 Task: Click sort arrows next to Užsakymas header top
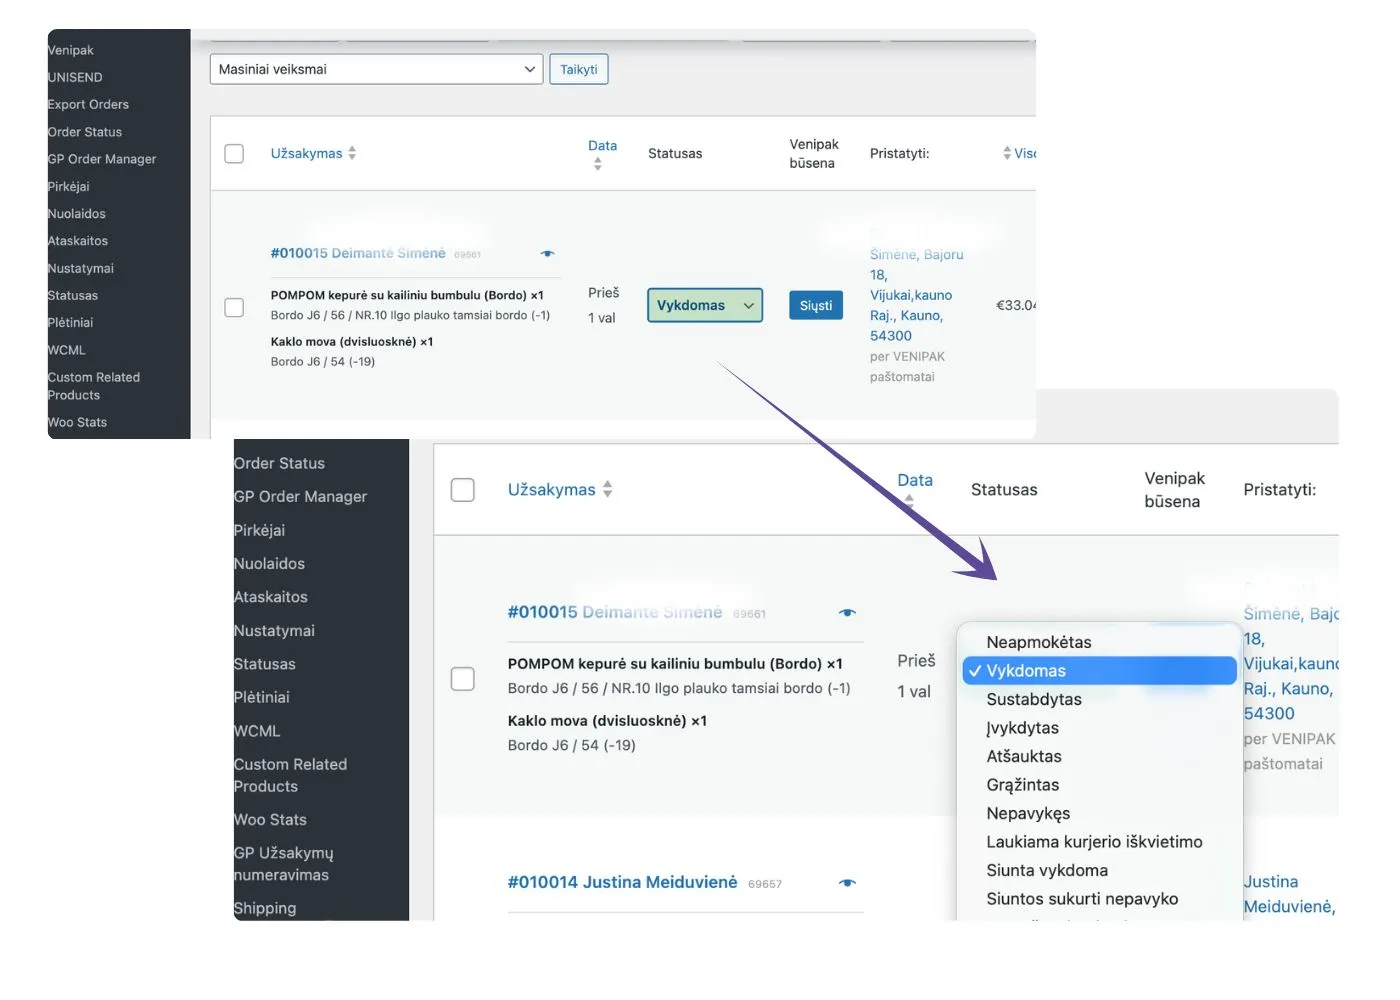coord(352,153)
